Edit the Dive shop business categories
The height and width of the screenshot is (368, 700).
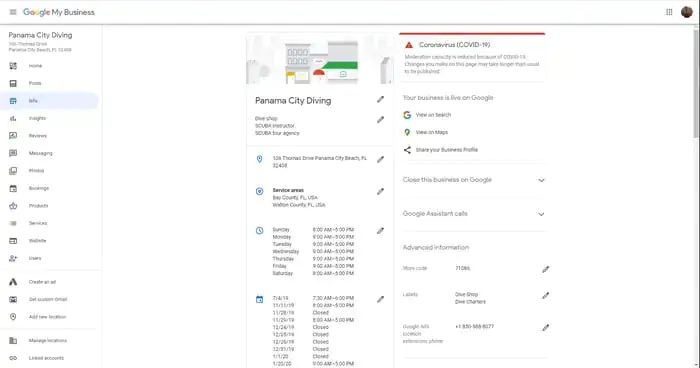tap(380, 120)
